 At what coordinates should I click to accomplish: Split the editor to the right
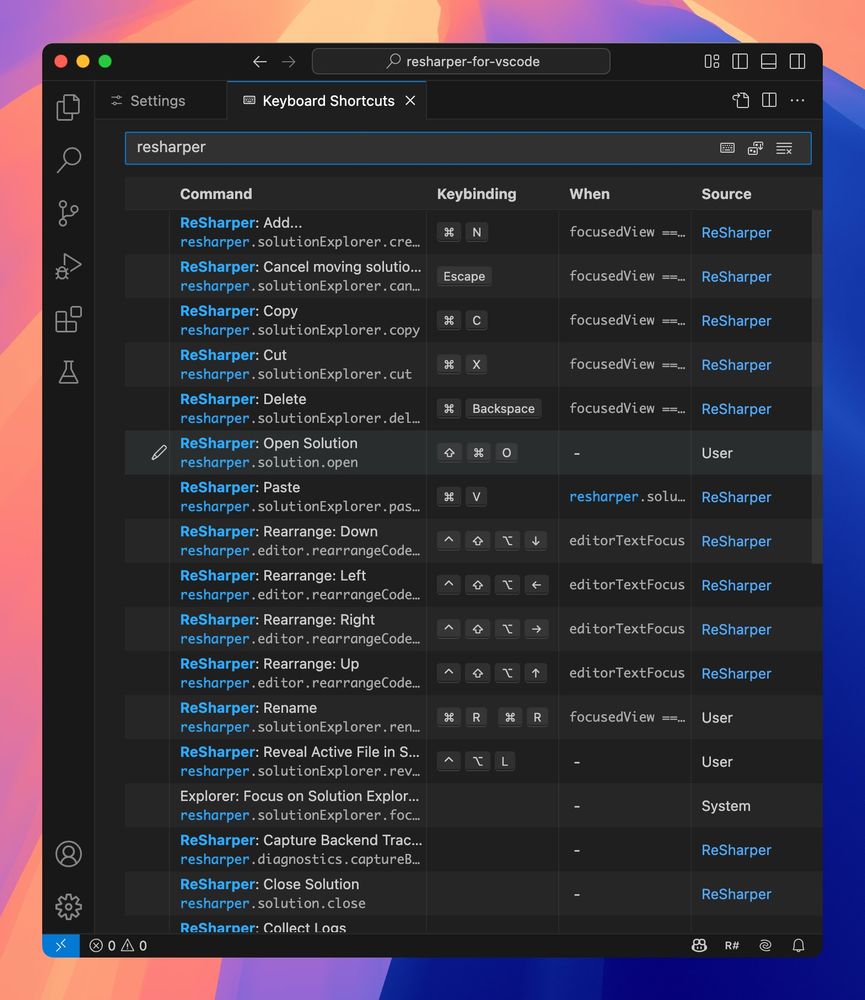coord(769,100)
